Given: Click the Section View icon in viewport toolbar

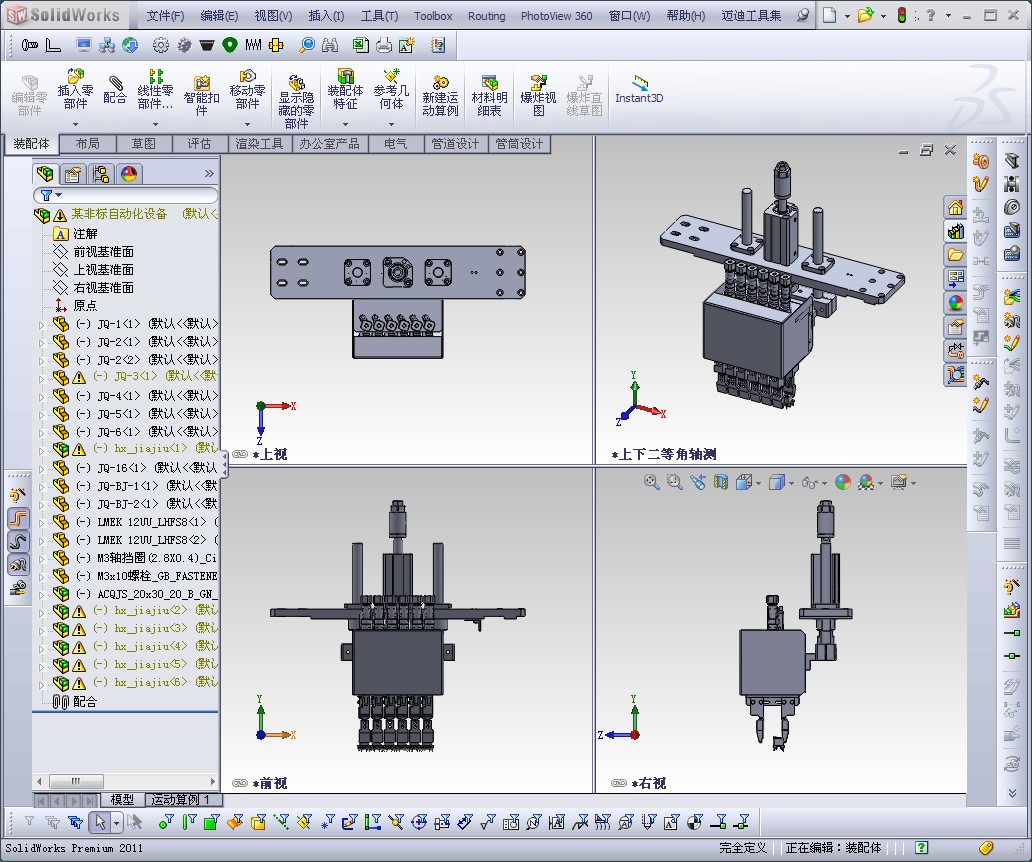Looking at the screenshot, I should pyautogui.click(x=721, y=482).
